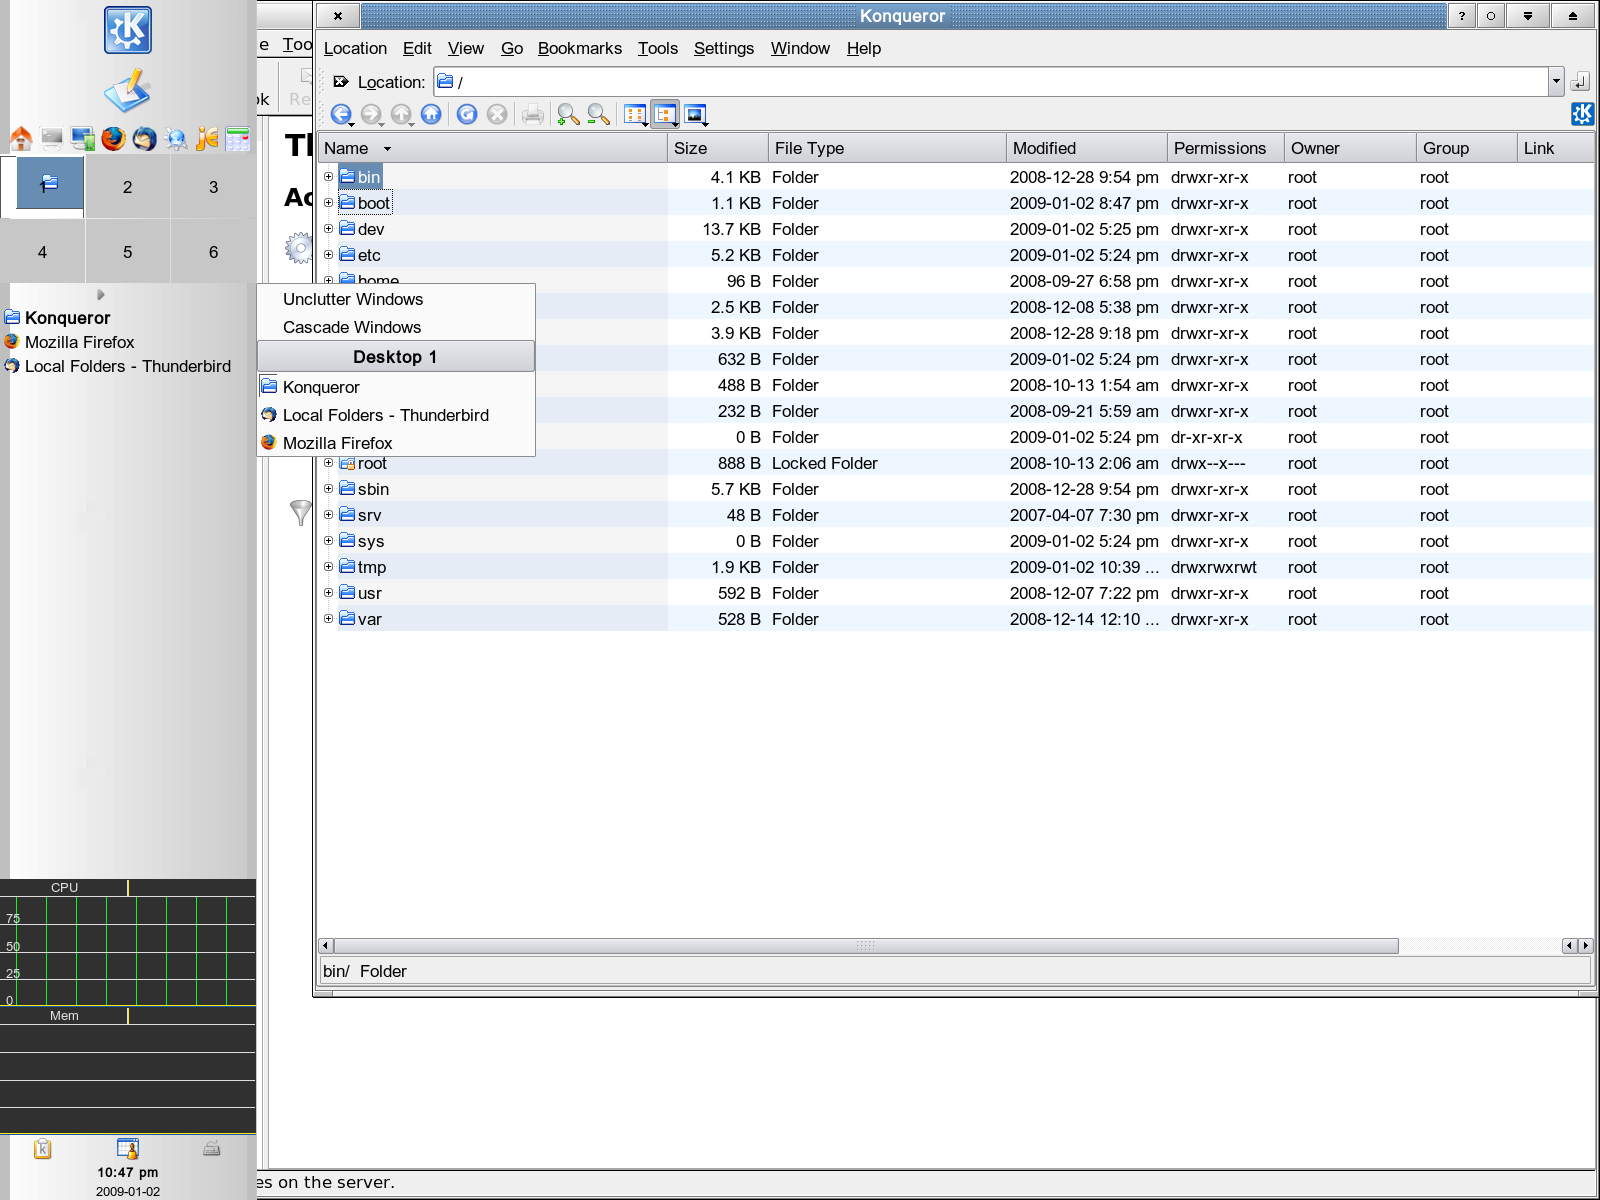Open the Location bar history dropdown
The width and height of the screenshot is (1600, 1200).
point(1556,82)
